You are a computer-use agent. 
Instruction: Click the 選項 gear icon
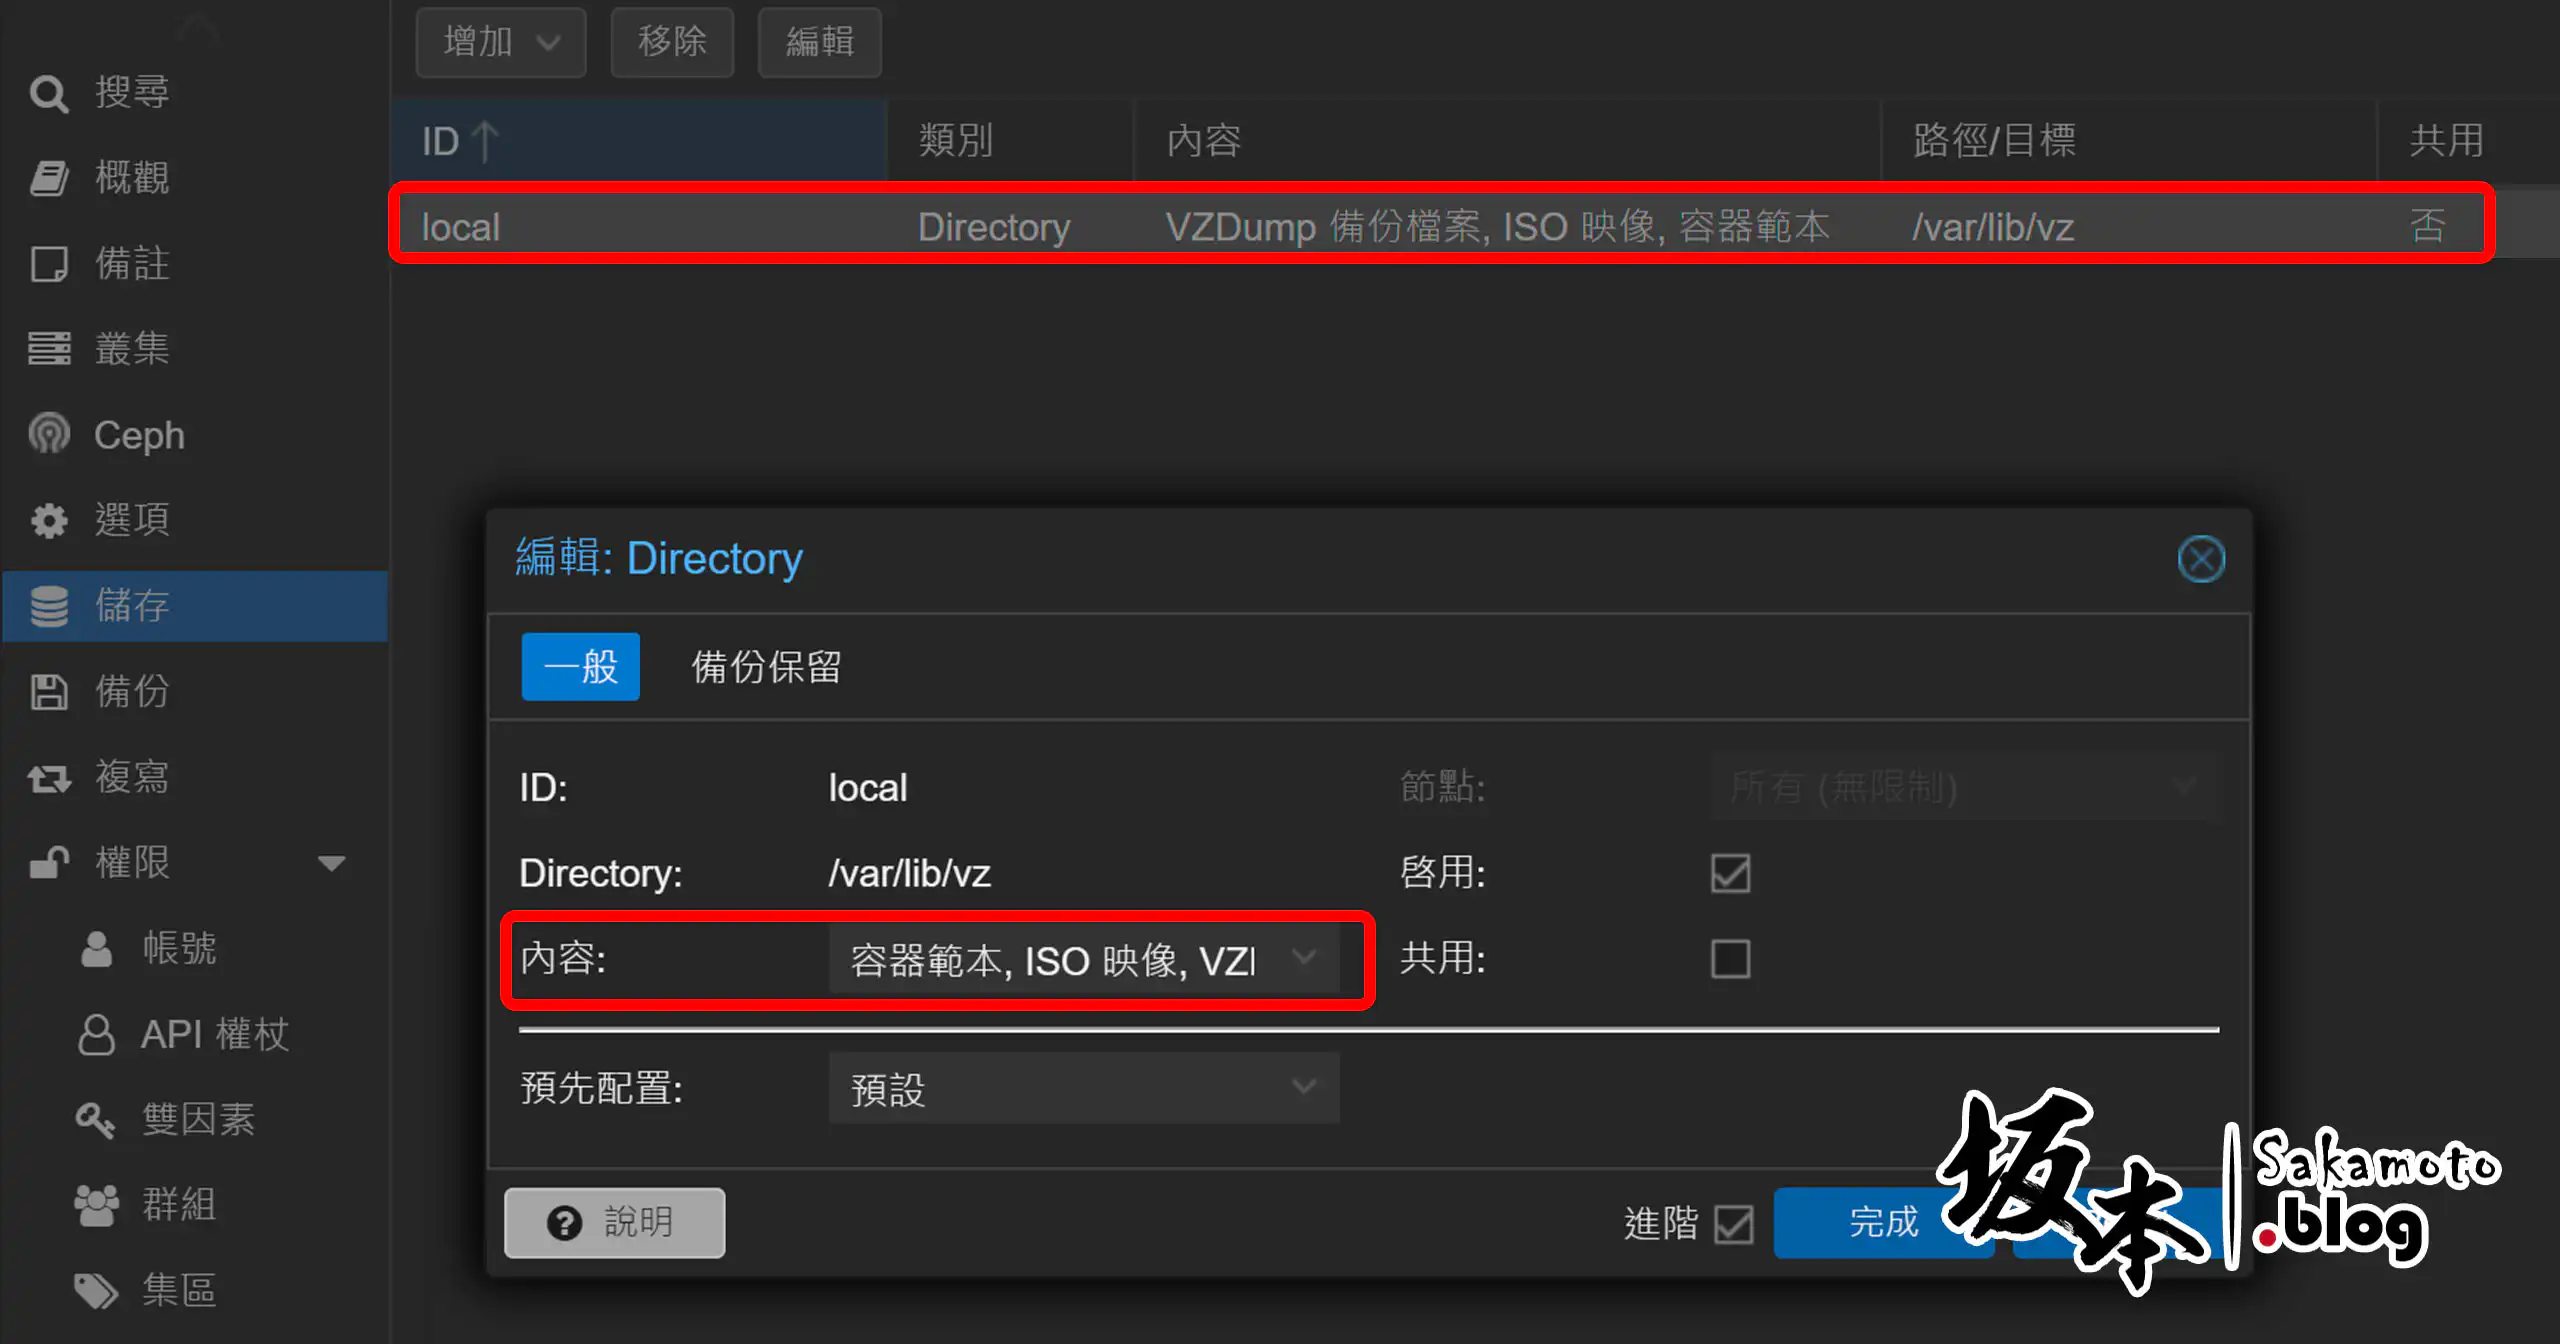pos(48,520)
